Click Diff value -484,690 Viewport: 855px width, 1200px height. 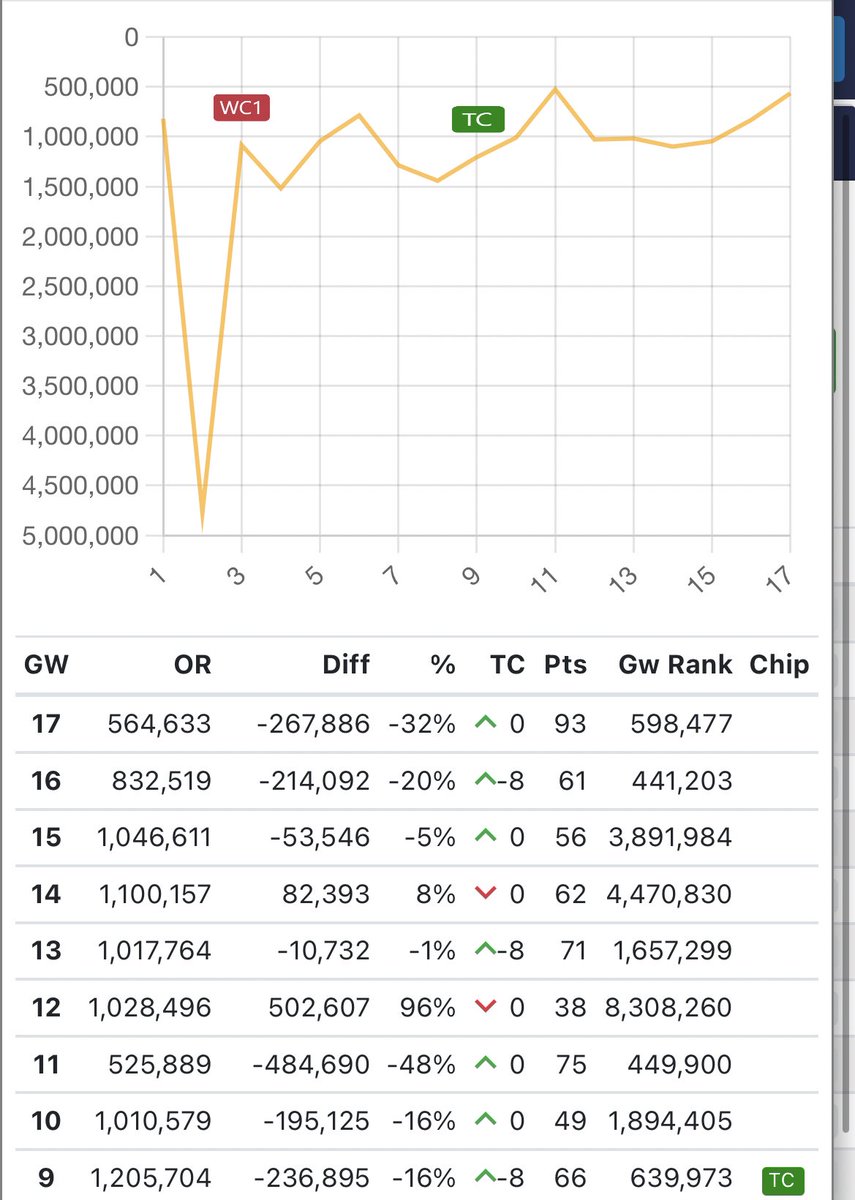[x=312, y=1064]
